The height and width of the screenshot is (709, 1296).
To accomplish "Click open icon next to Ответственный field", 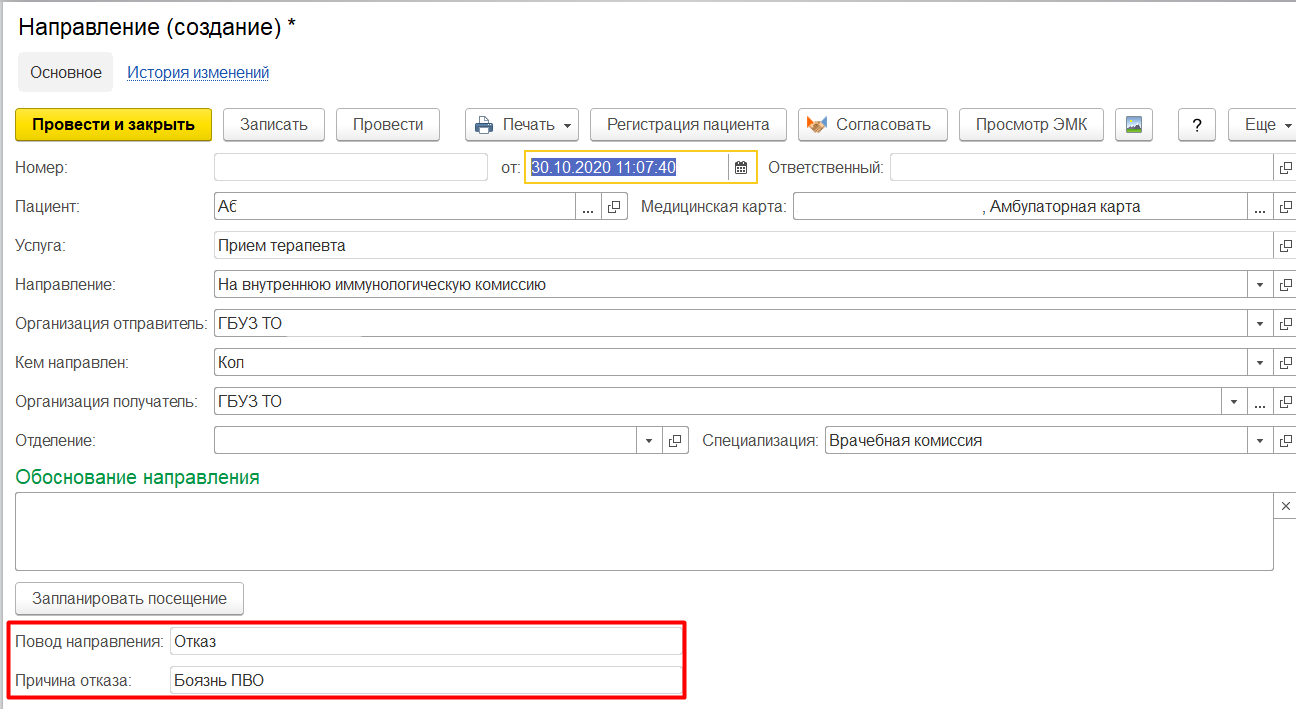I will coord(1285,168).
